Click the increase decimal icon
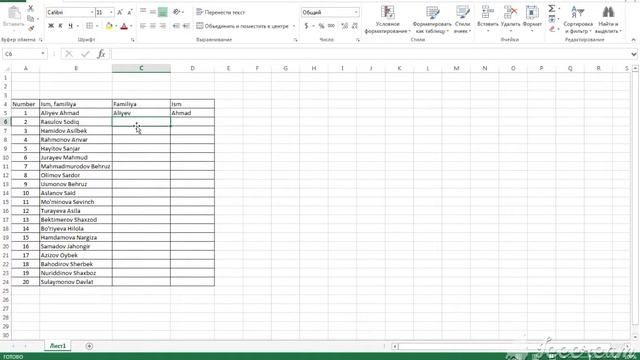The height and width of the screenshot is (360, 640). 344,26
